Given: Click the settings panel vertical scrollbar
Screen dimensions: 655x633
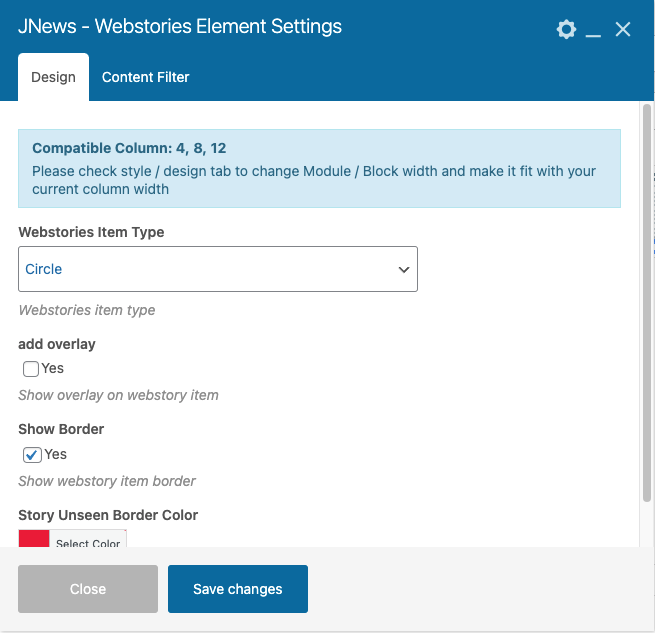Looking at the screenshot, I should click(647, 300).
